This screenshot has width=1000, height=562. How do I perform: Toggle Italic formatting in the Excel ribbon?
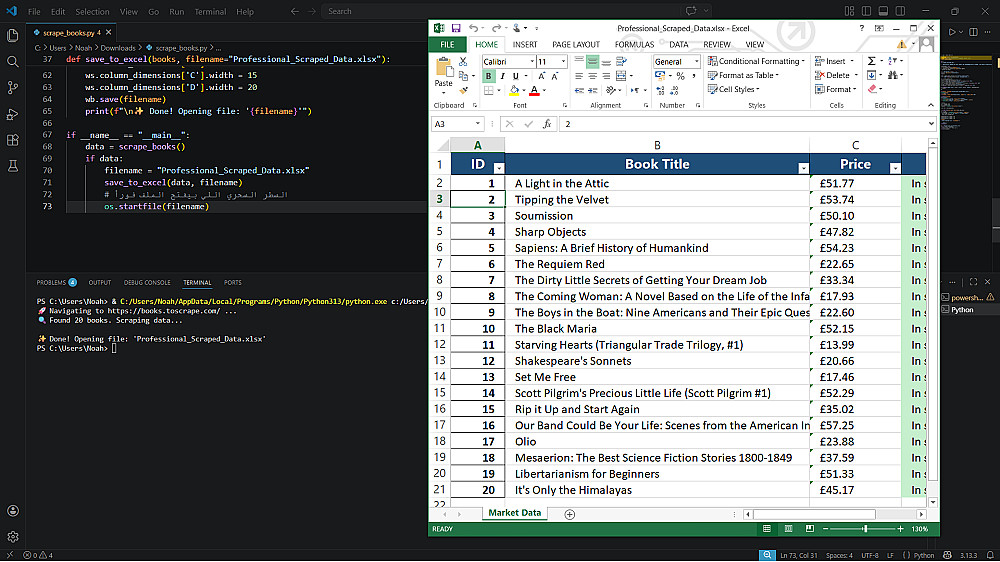[502, 76]
